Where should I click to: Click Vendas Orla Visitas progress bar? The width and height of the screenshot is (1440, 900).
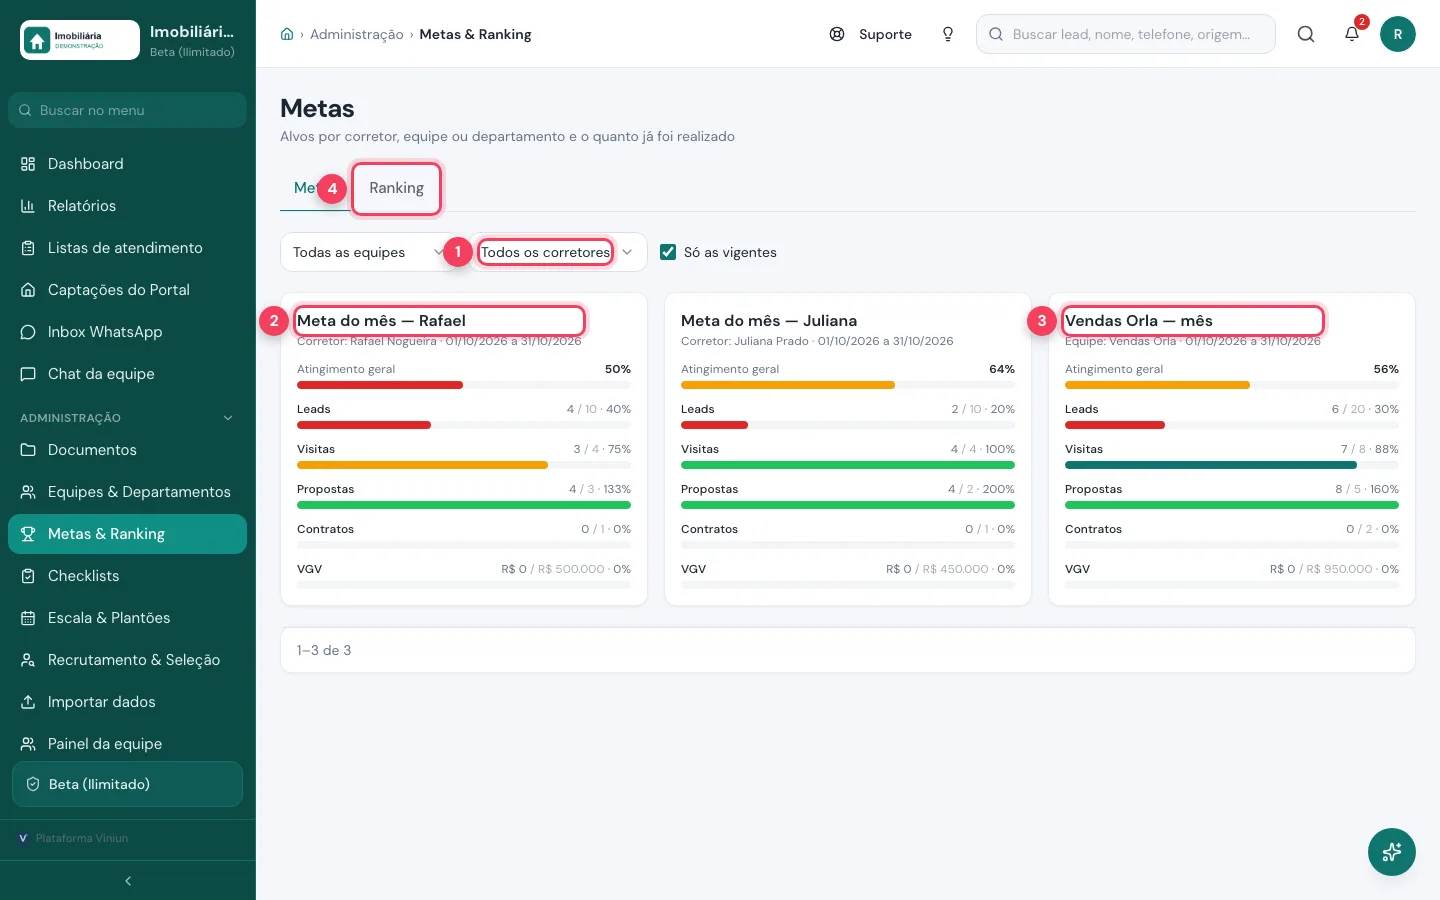(x=1232, y=465)
